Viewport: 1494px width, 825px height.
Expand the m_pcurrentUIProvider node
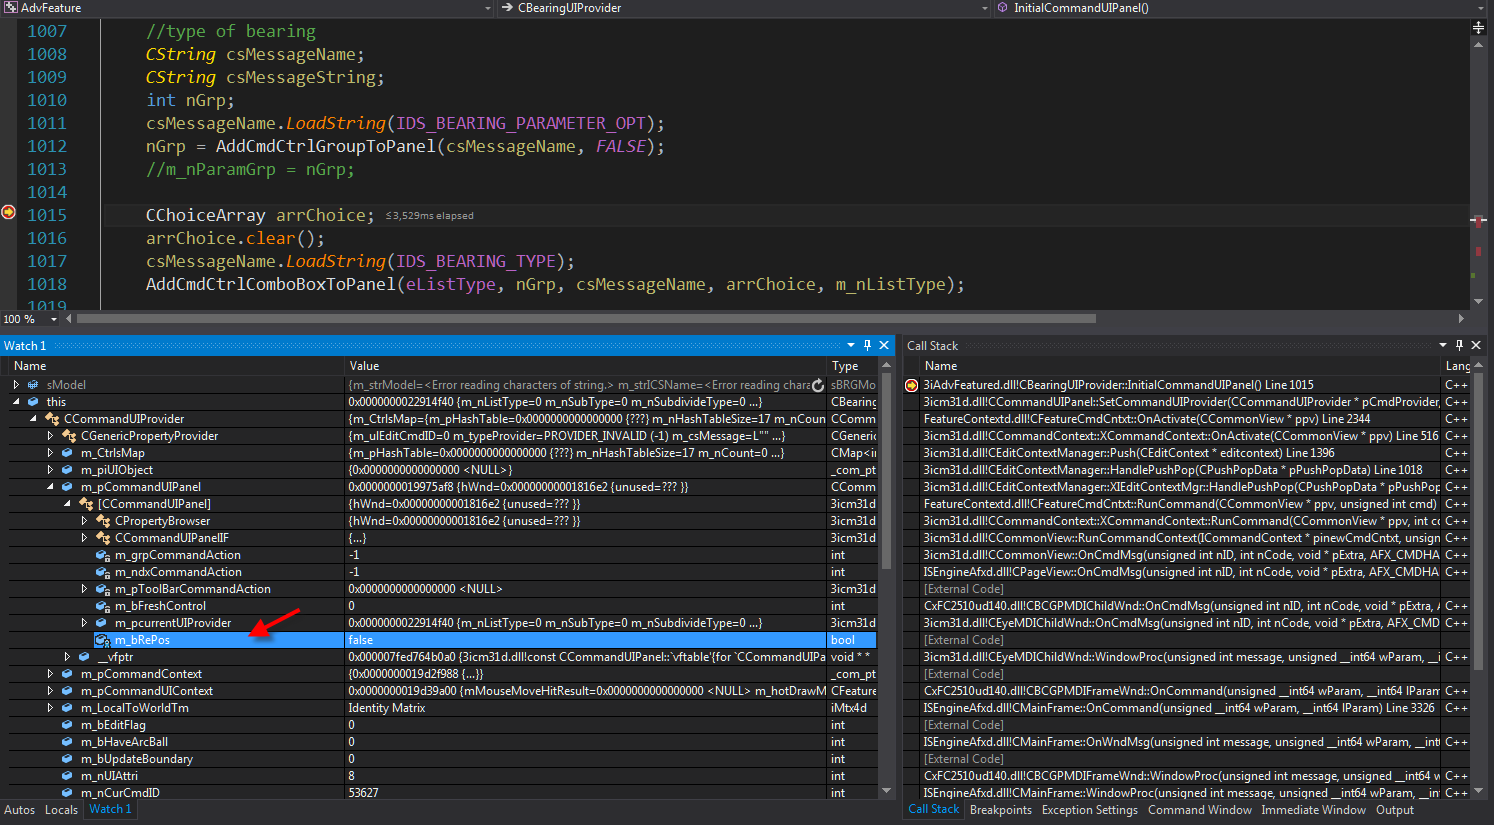[84, 623]
